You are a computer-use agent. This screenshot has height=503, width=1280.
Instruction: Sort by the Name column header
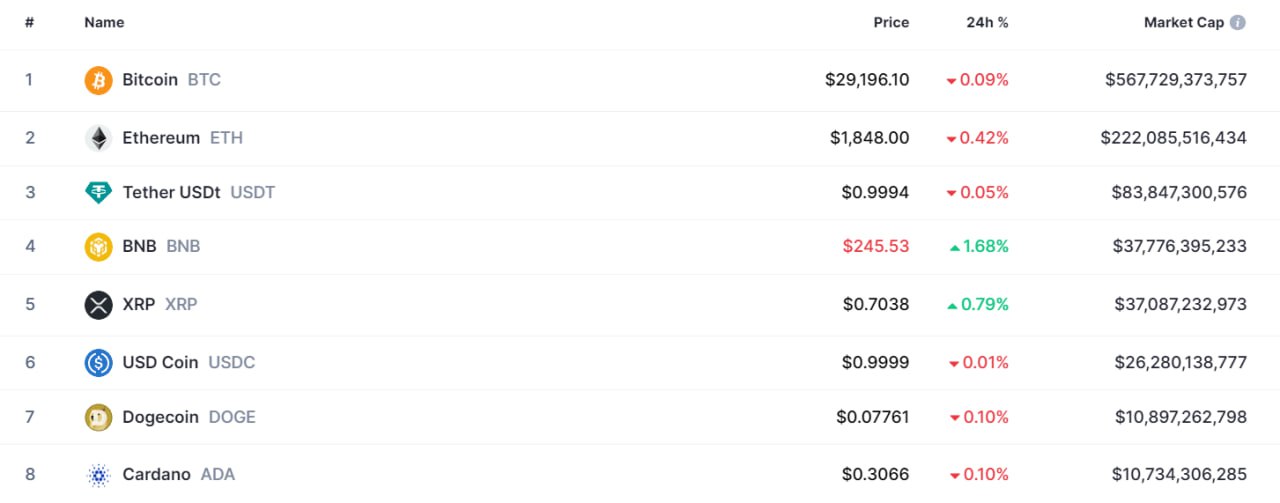coord(104,22)
